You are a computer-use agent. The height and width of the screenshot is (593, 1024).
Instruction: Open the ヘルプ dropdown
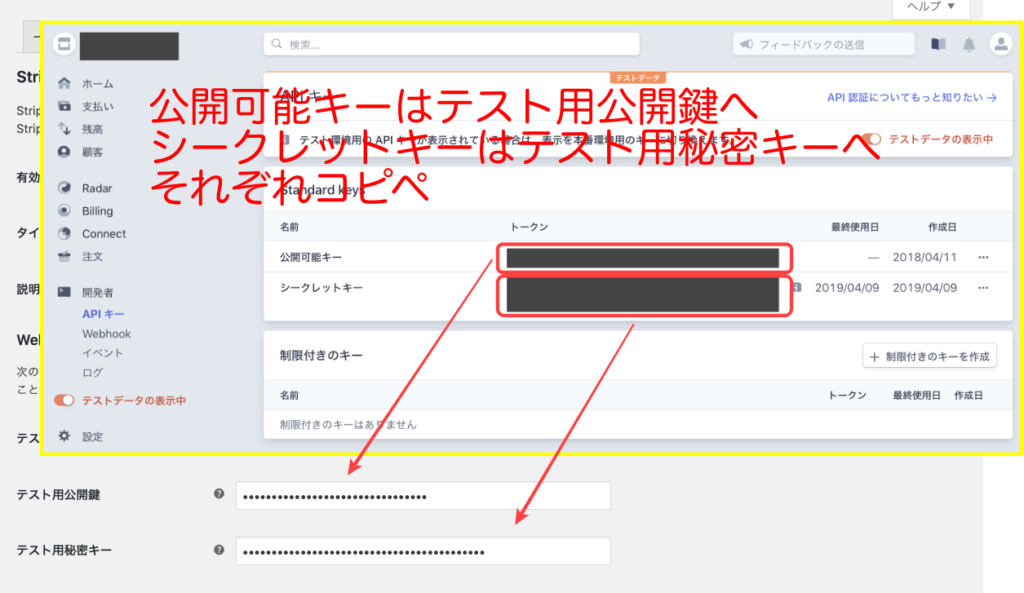click(x=931, y=8)
